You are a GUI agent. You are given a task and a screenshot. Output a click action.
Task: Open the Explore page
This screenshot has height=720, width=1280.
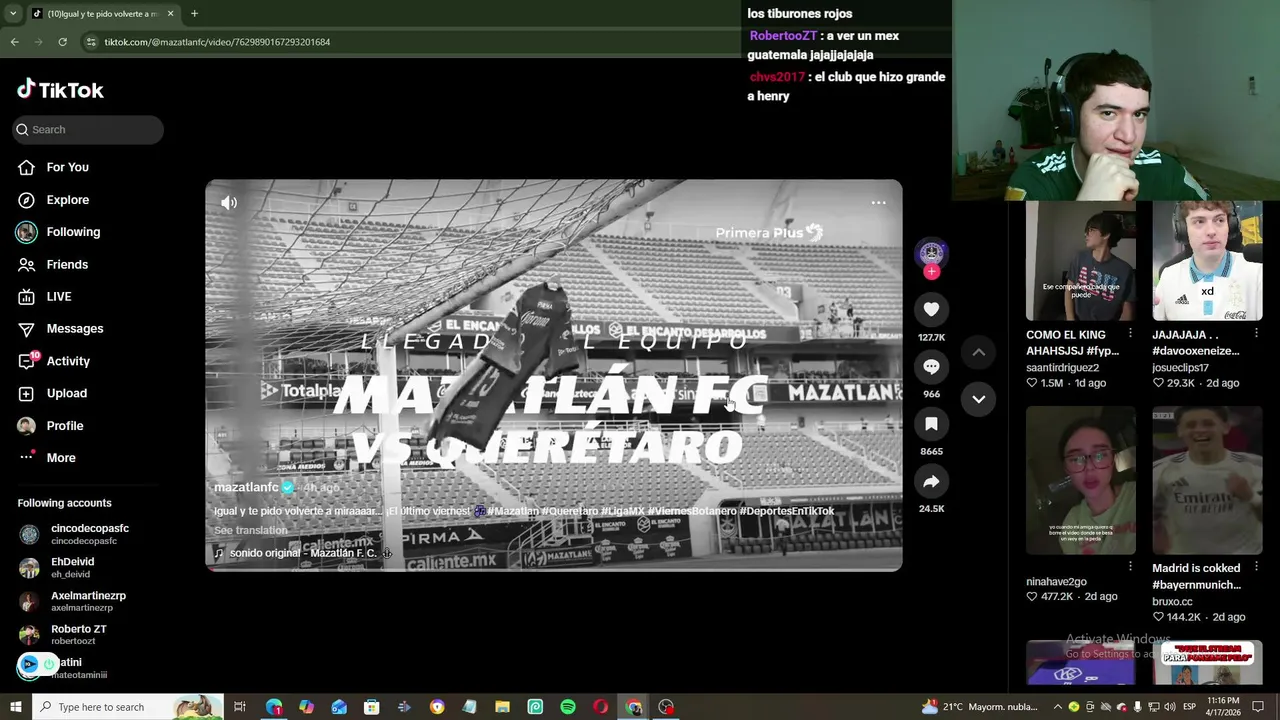point(53,200)
